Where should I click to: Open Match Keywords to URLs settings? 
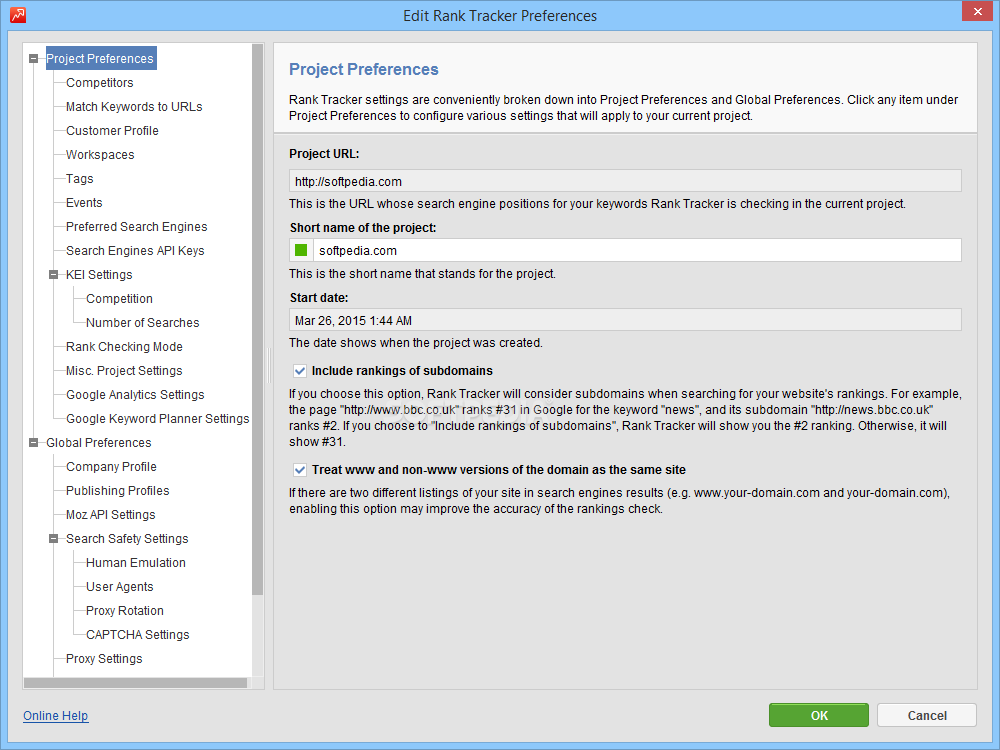(134, 107)
